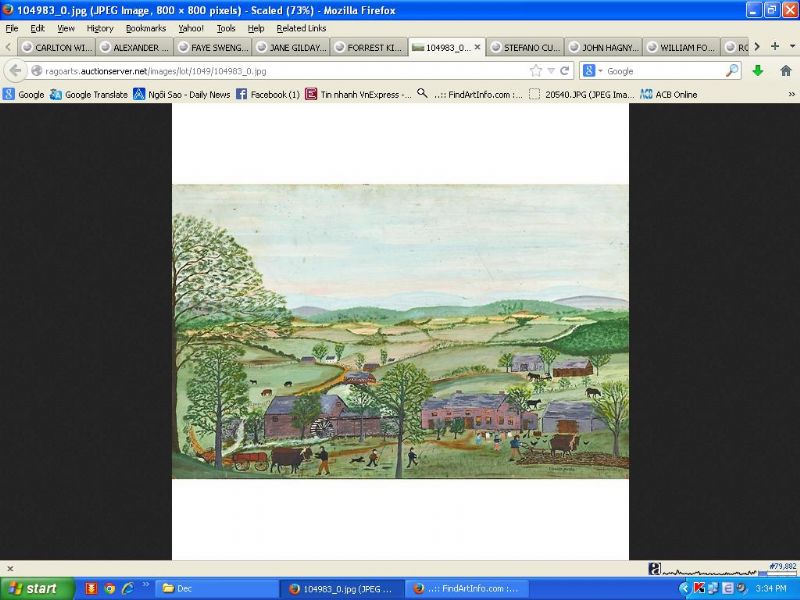This screenshot has width=800, height=600.
Task: Open the Bookmarks menu
Action: click(145, 28)
